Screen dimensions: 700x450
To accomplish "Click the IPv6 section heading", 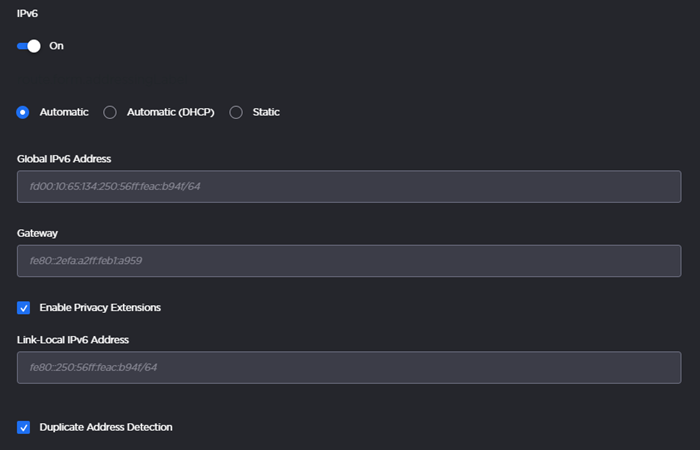I will click(30, 12).
